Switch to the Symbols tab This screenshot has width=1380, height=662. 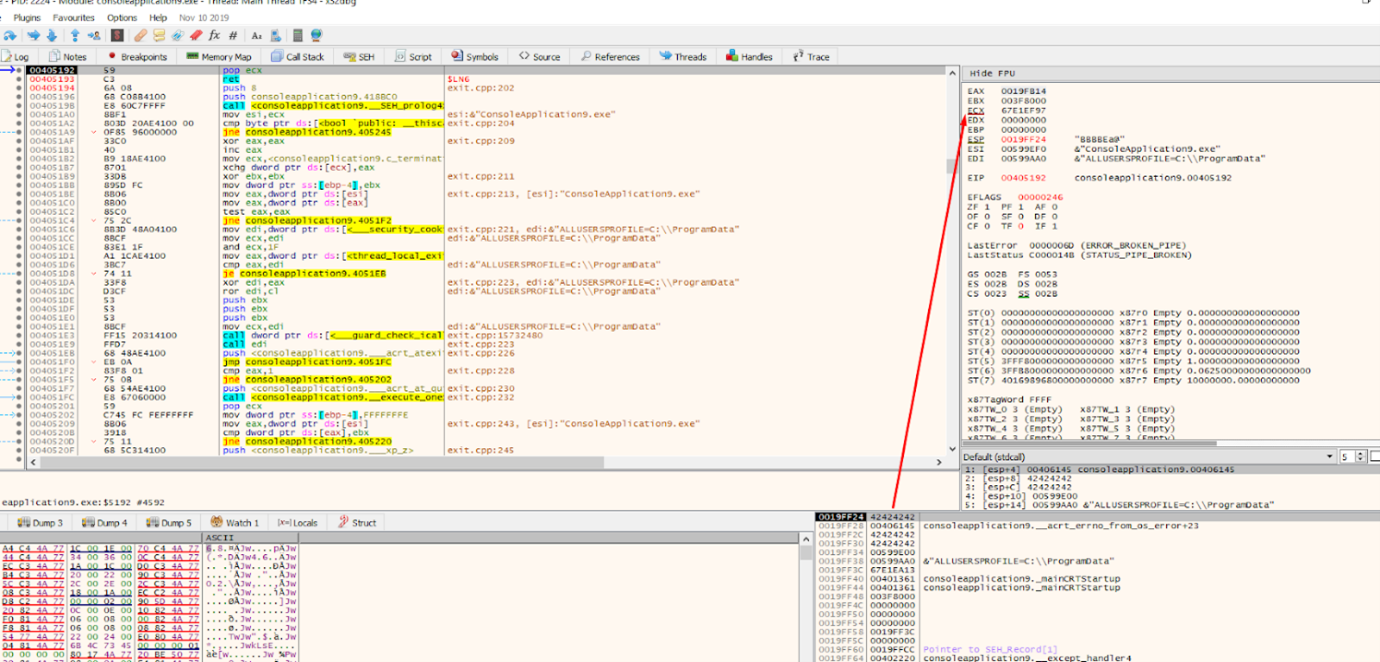(x=475, y=57)
